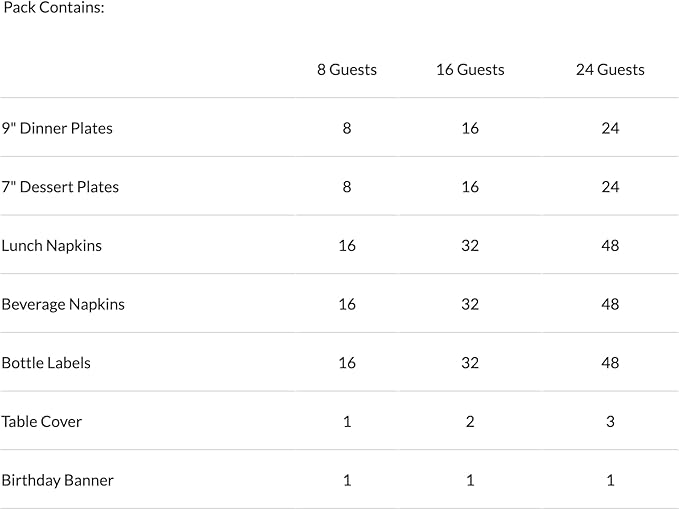
Task: Select the "24 Guests" column header
Action: coord(610,70)
